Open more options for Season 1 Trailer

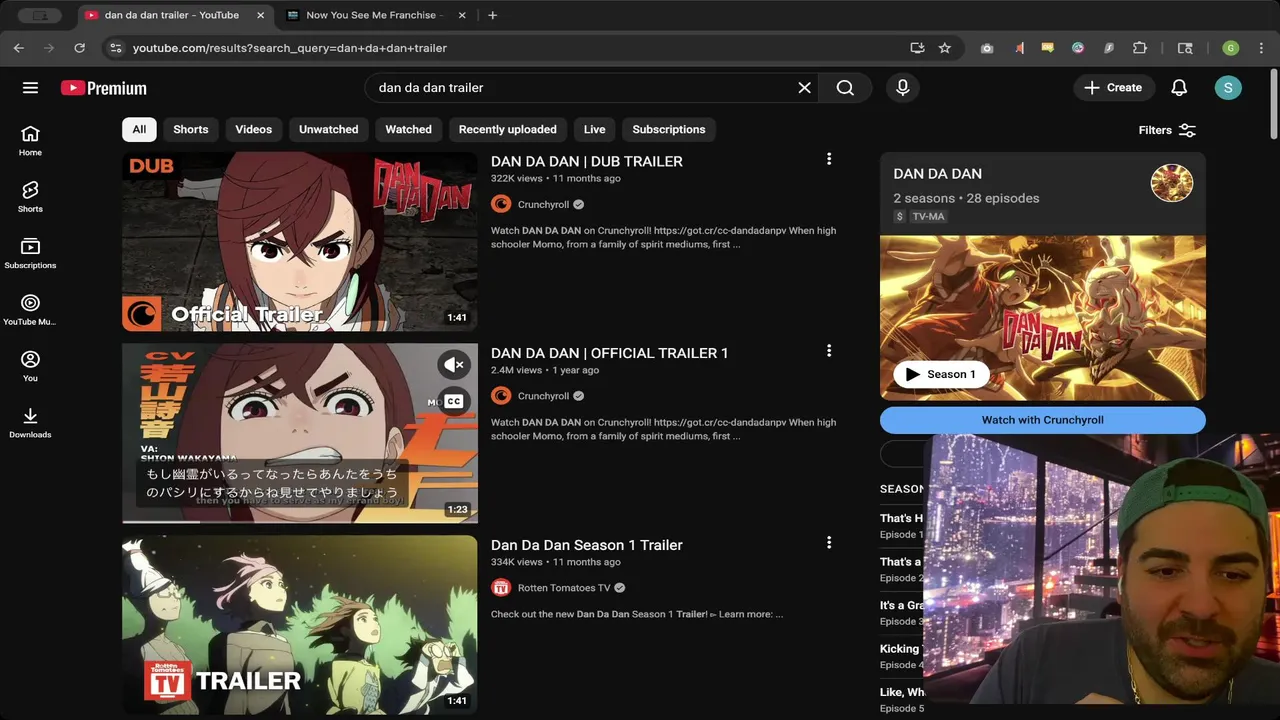828,543
